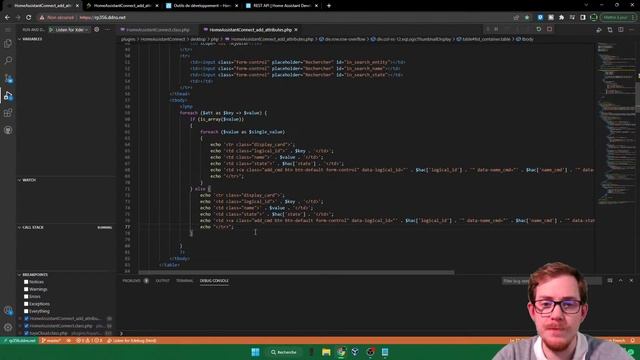This screenshot has height=360, width=640.
Task: Click the debug toolbar Restart button
Action: 538,29
